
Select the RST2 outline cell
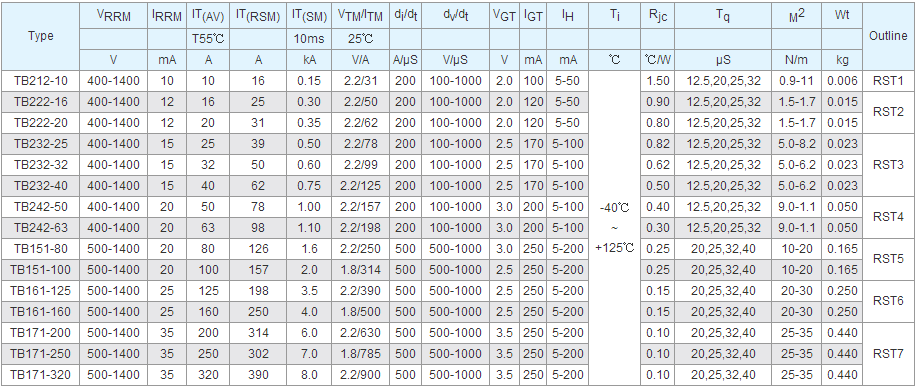coord(888,112)
